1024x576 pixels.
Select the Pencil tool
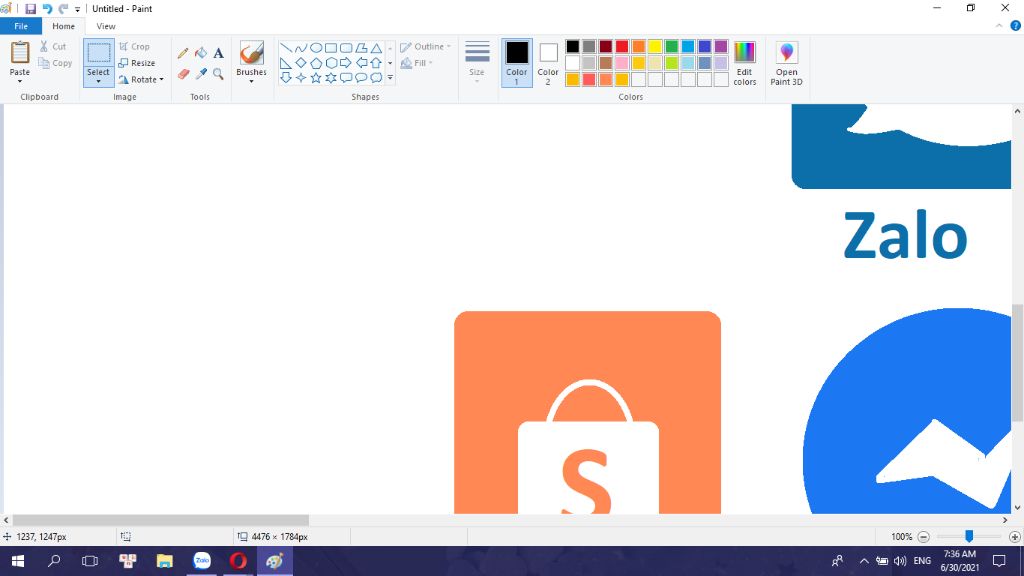pos(183,54)
